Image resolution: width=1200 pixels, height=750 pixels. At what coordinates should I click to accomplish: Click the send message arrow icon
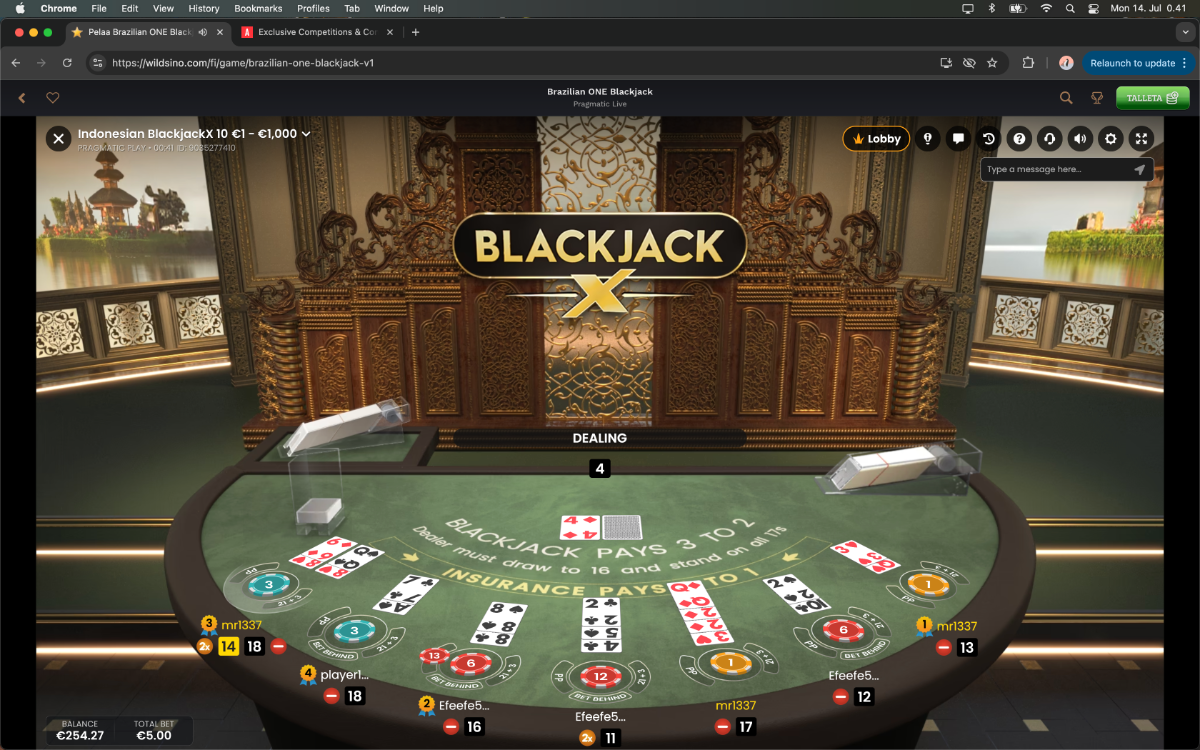coord(1139,169)
